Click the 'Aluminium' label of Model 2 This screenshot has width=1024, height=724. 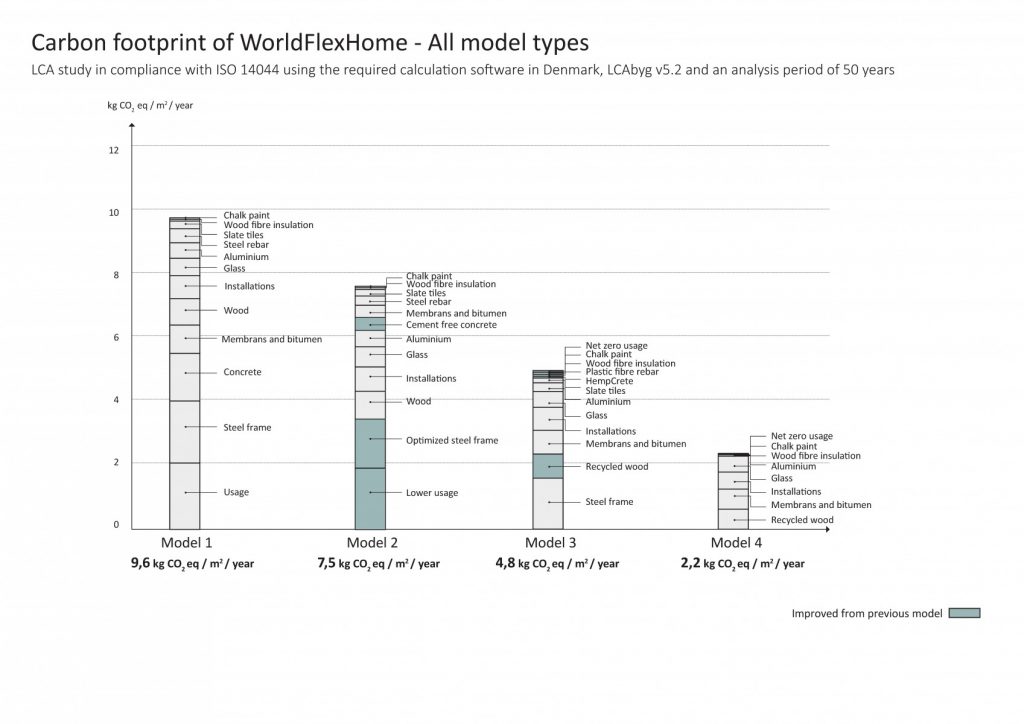[428, 339]
